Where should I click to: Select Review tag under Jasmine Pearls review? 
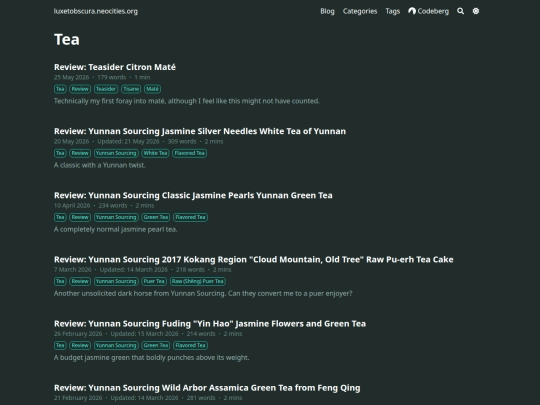80,217
